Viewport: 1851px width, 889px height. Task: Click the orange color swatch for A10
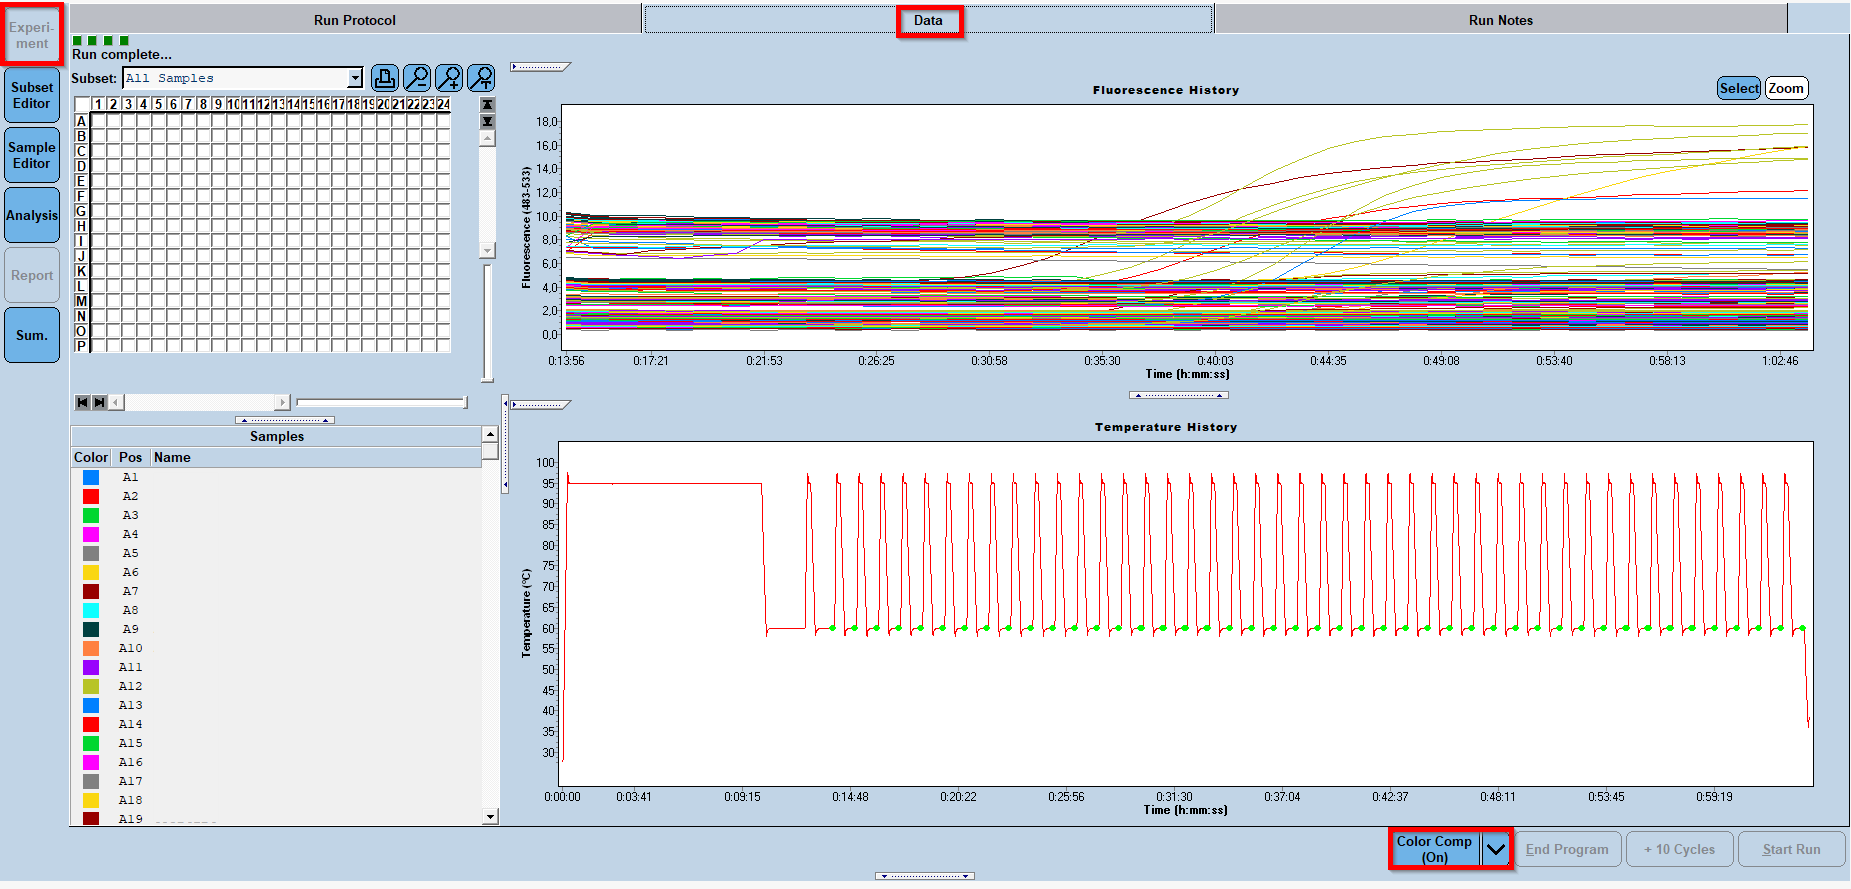coord(91,648)
